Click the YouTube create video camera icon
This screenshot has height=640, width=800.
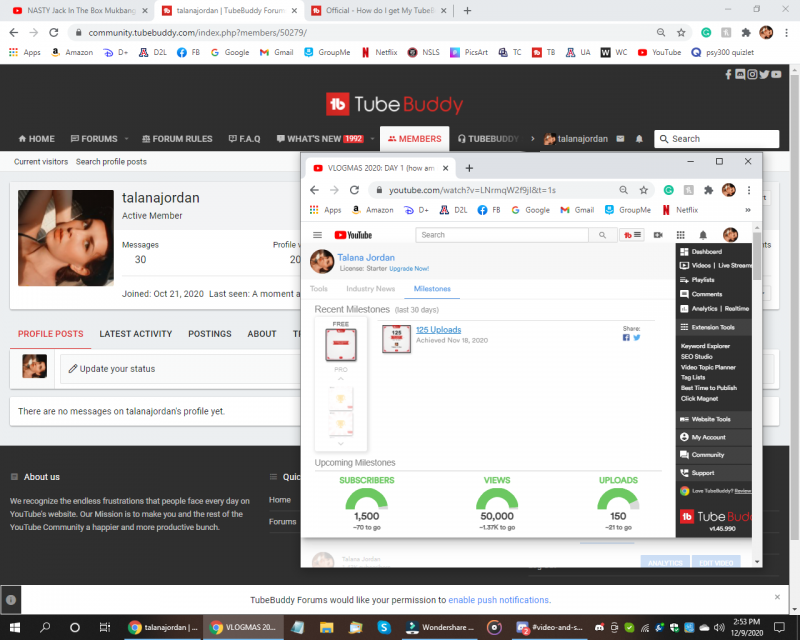pos(658,235)
